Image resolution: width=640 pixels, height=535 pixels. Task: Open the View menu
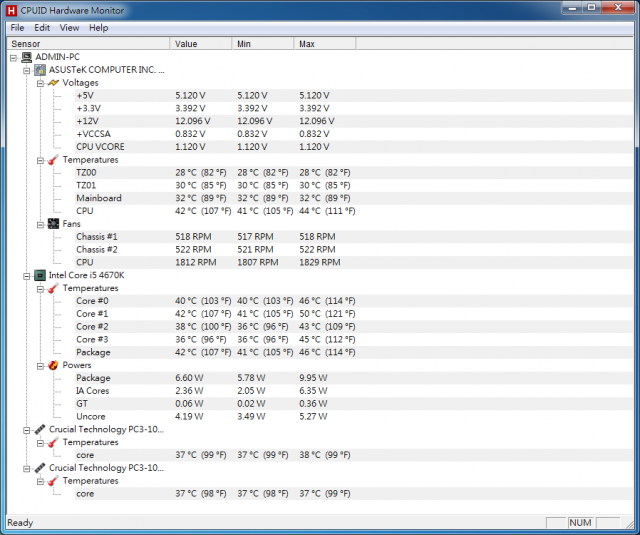click(x=69, y=28)
